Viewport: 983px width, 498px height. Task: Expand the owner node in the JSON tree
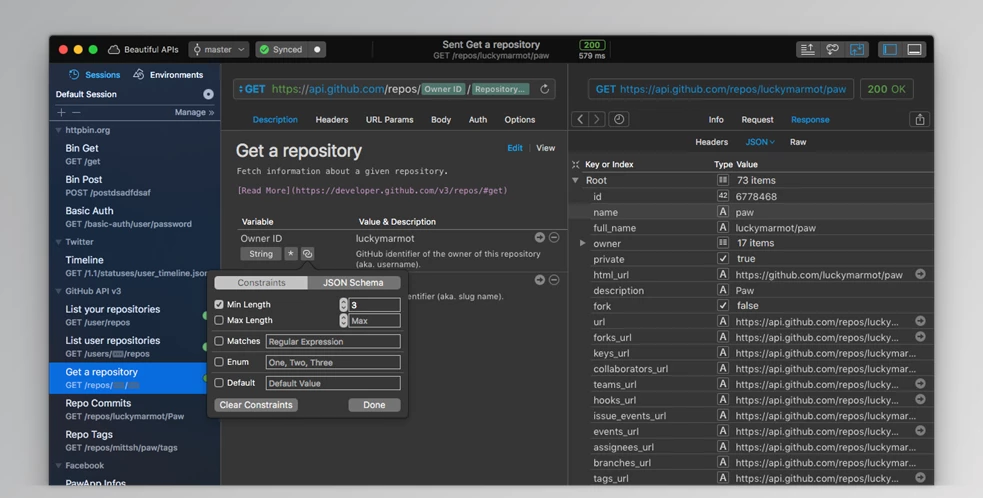point(583,243)
